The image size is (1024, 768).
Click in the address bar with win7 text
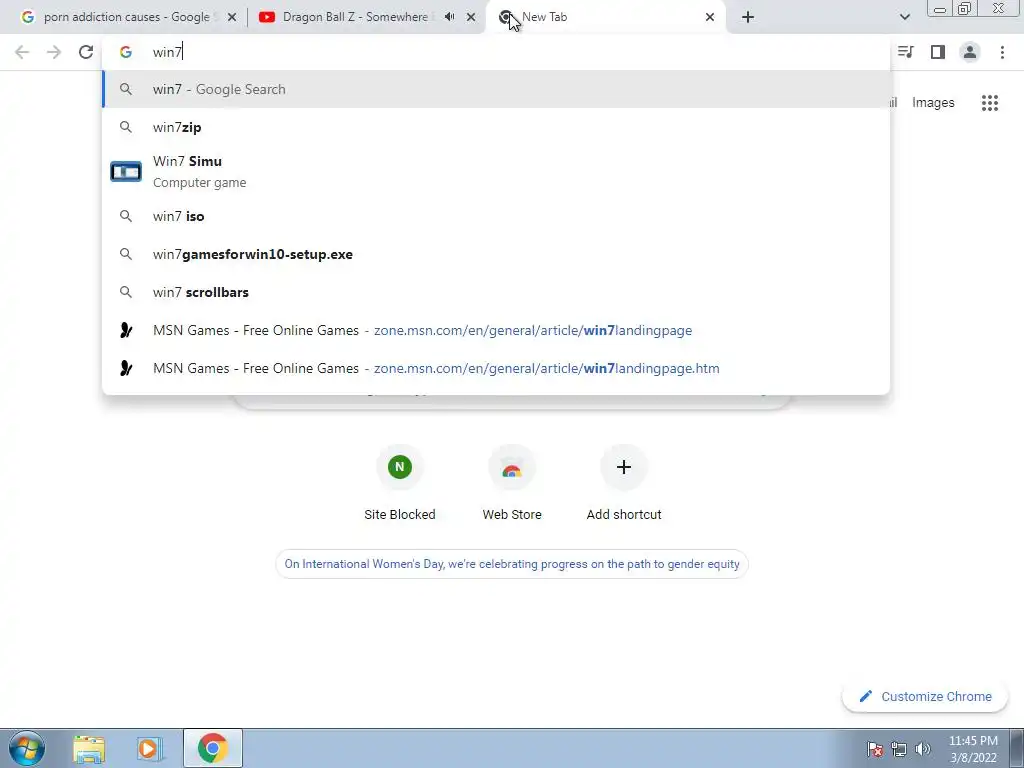point(496,52)
